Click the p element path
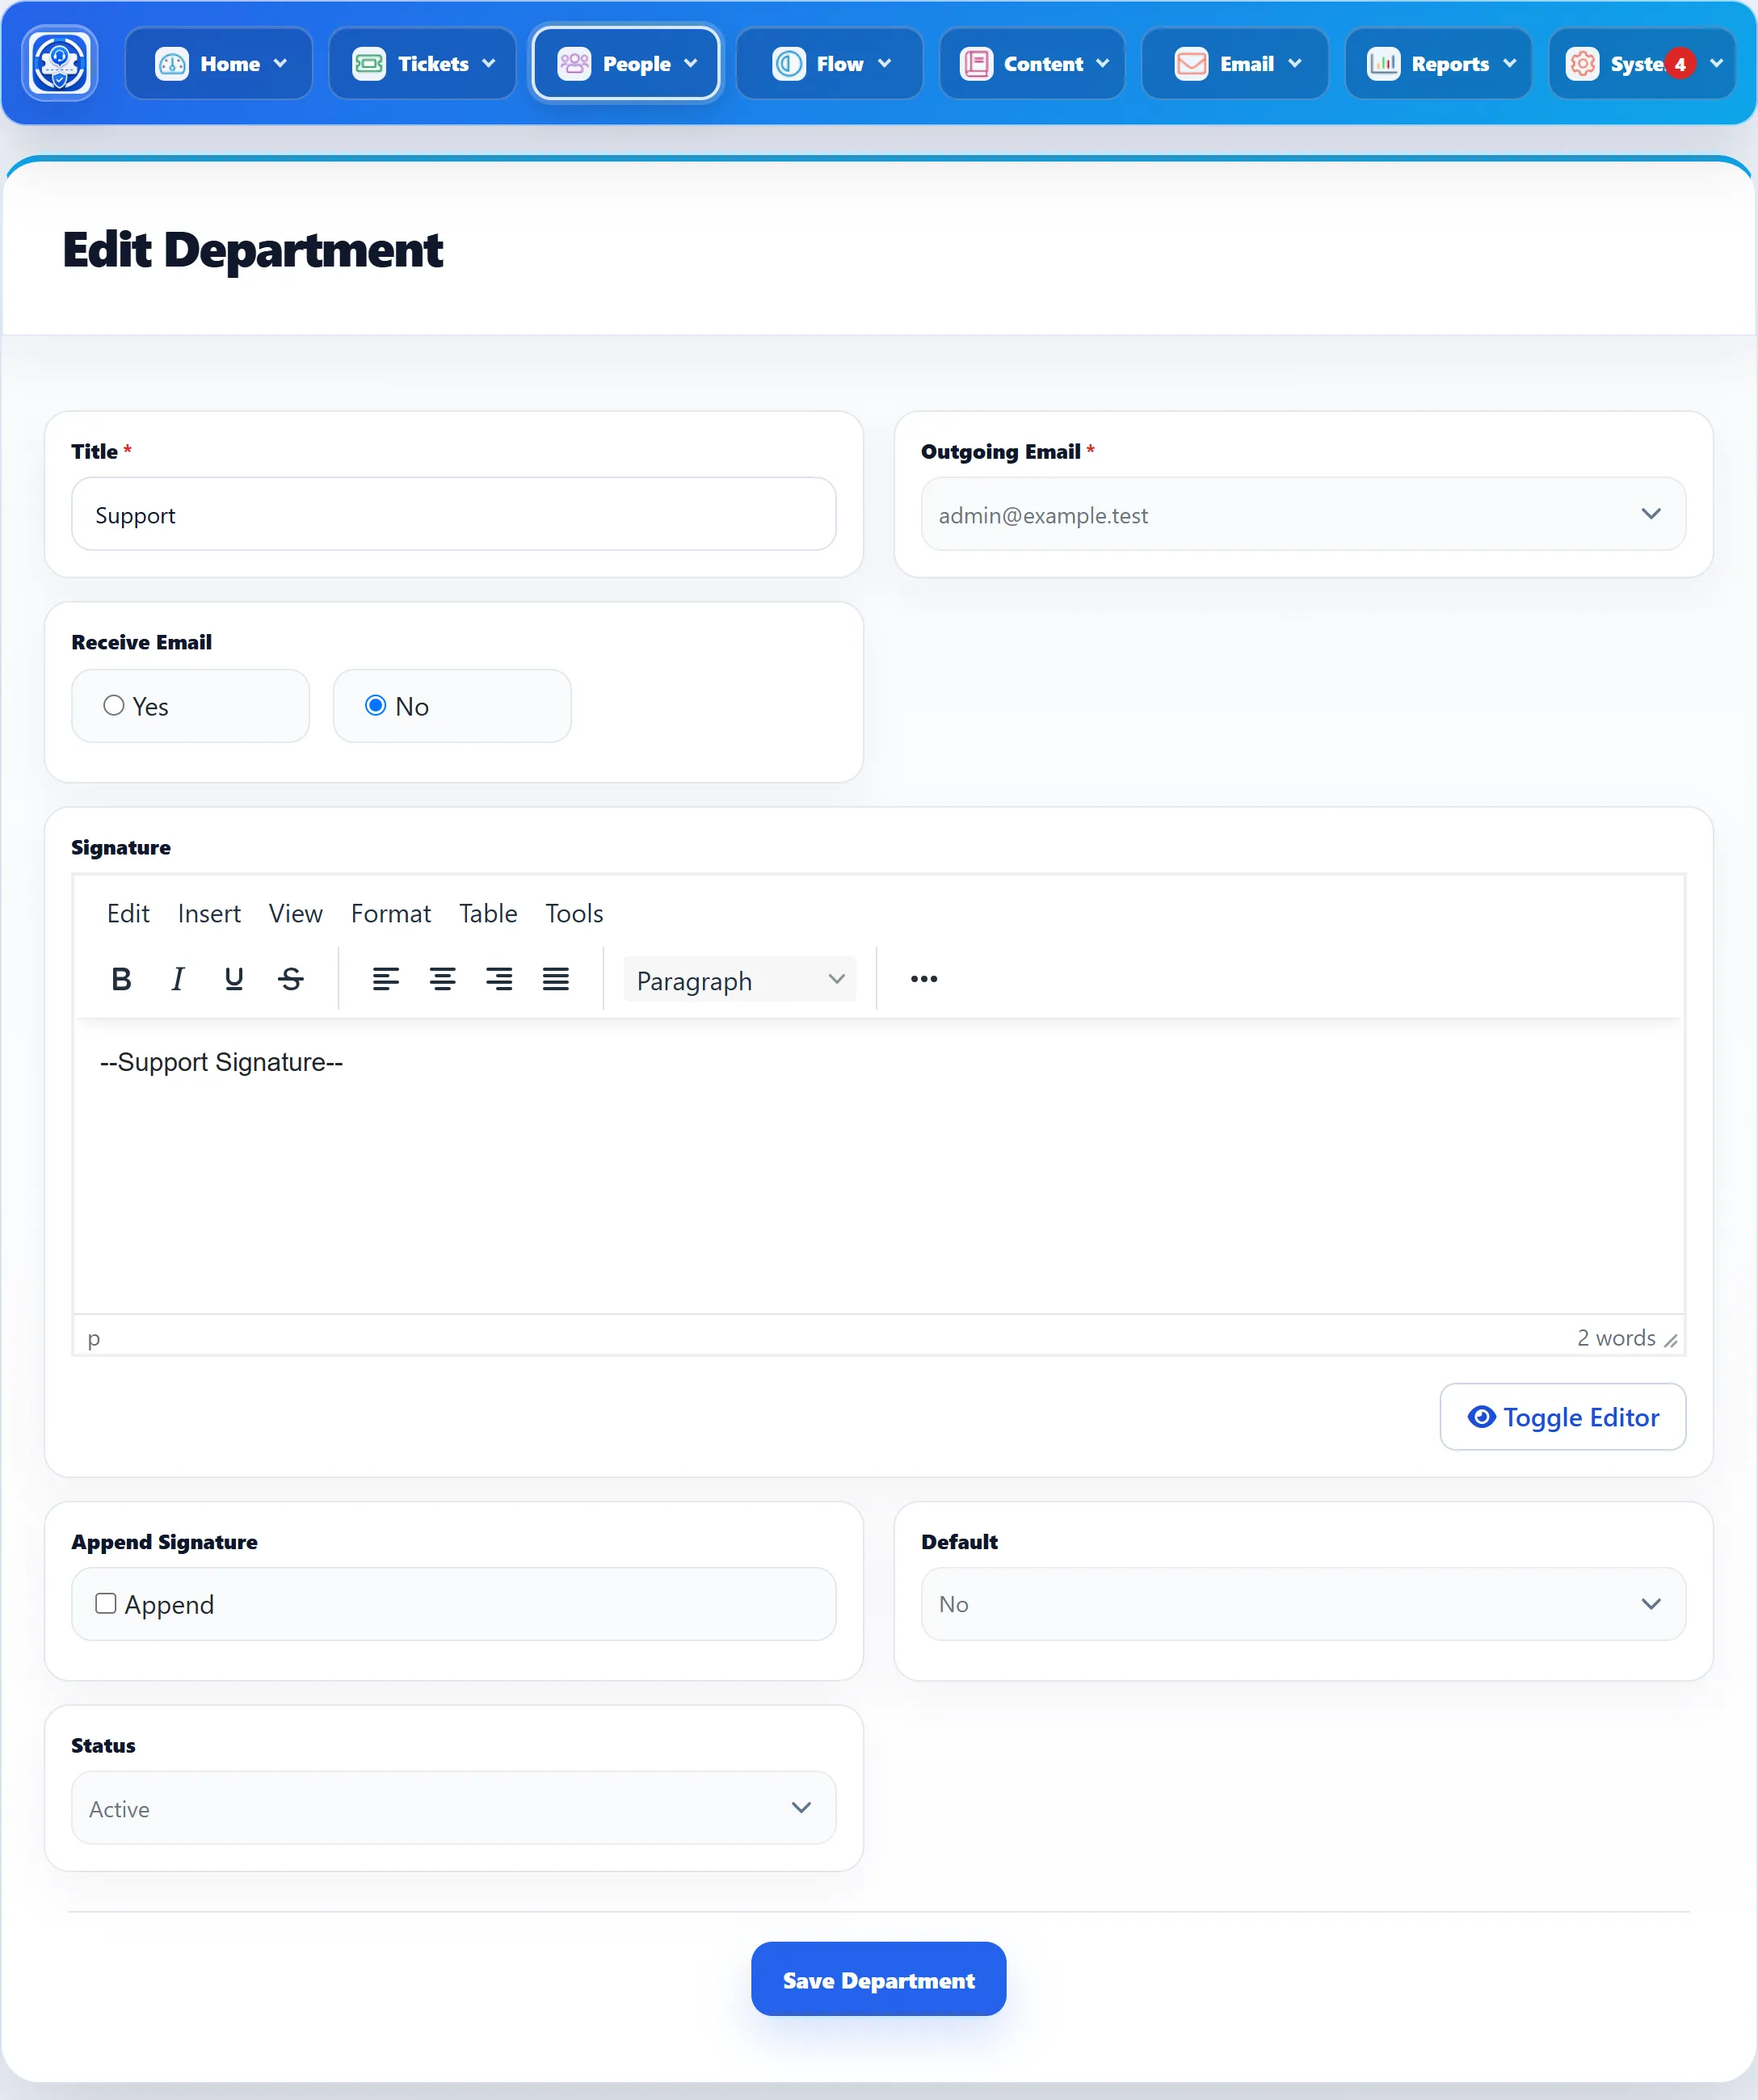 pyautogui.click(x=94, y=1339)
